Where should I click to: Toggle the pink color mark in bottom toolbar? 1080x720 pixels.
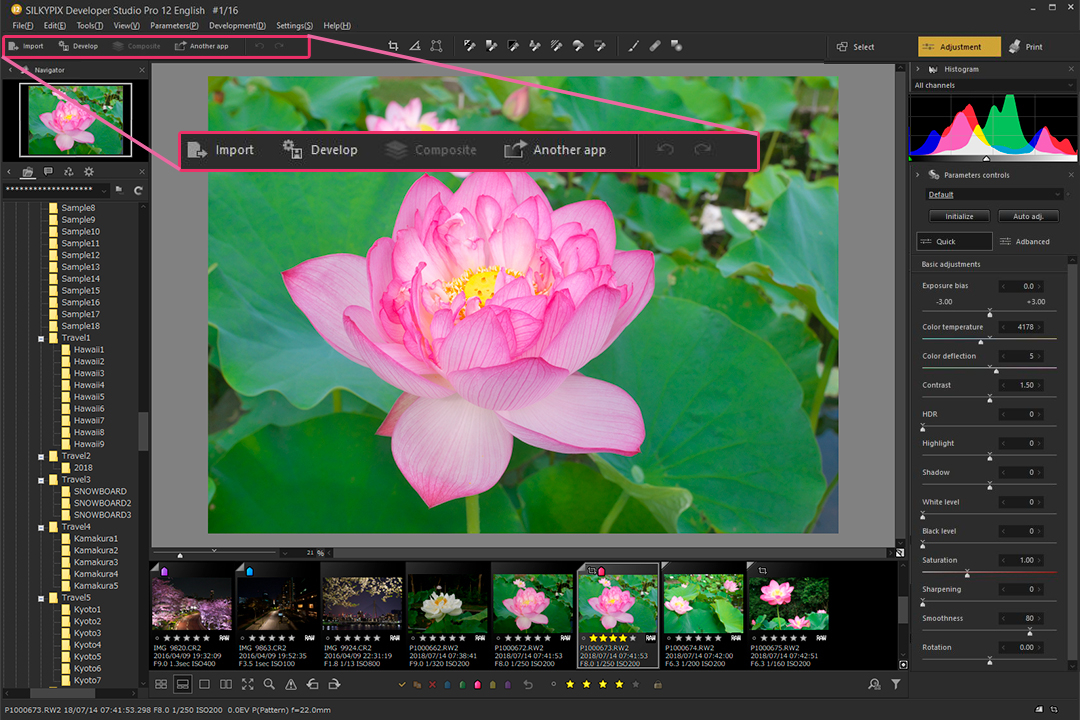[477, 685]
